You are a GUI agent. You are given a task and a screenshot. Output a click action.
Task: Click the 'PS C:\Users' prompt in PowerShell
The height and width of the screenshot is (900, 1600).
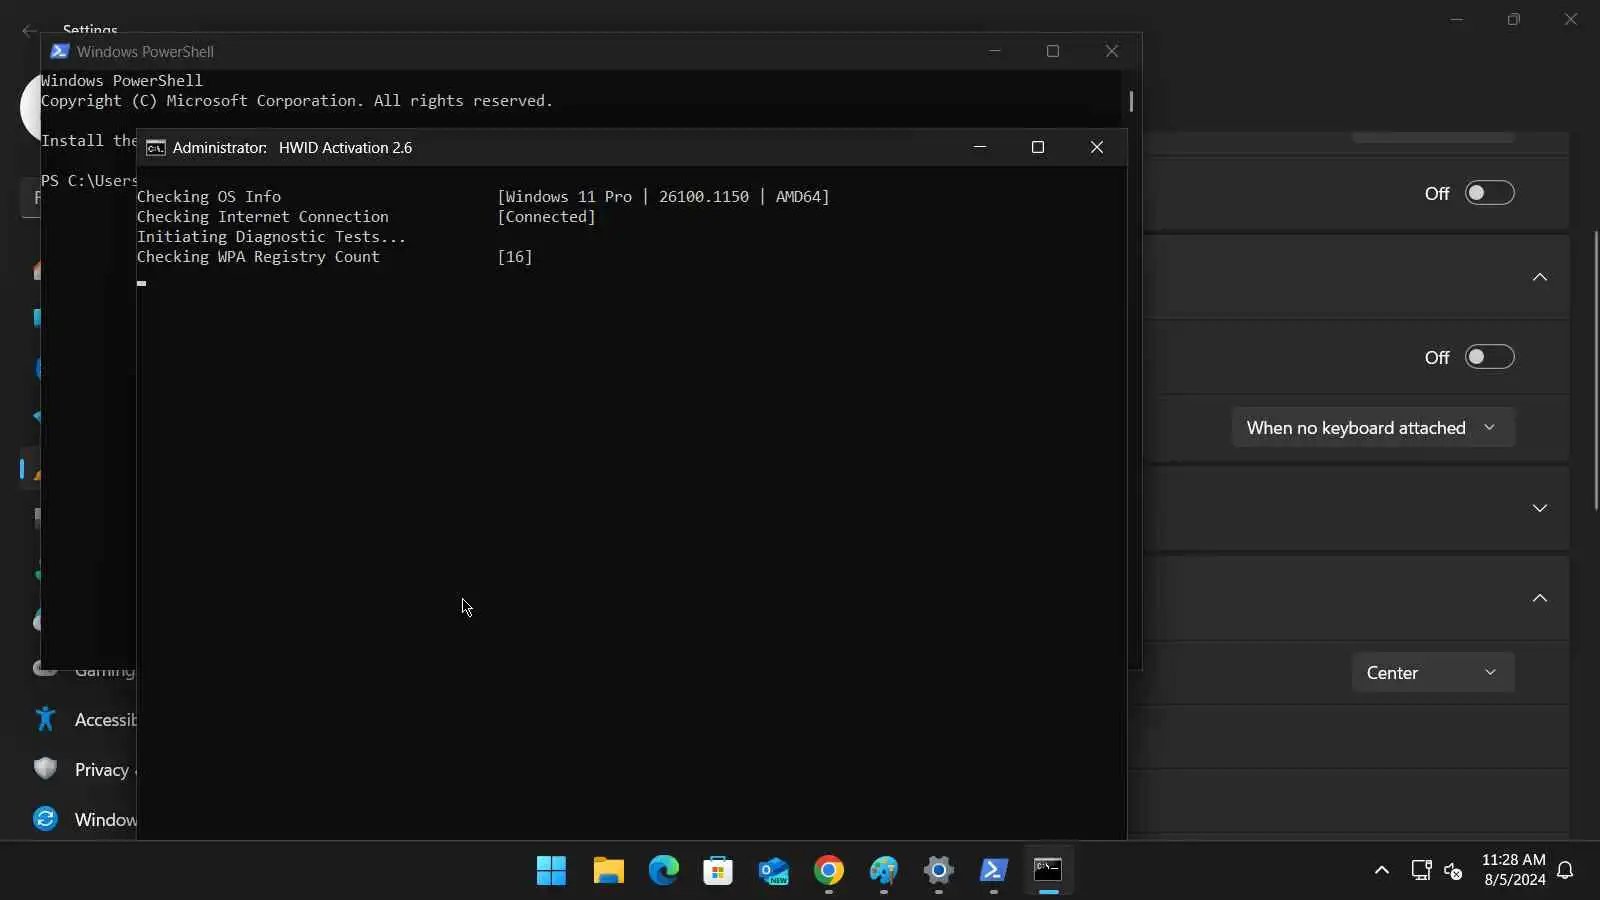click(x=89, y=181)
